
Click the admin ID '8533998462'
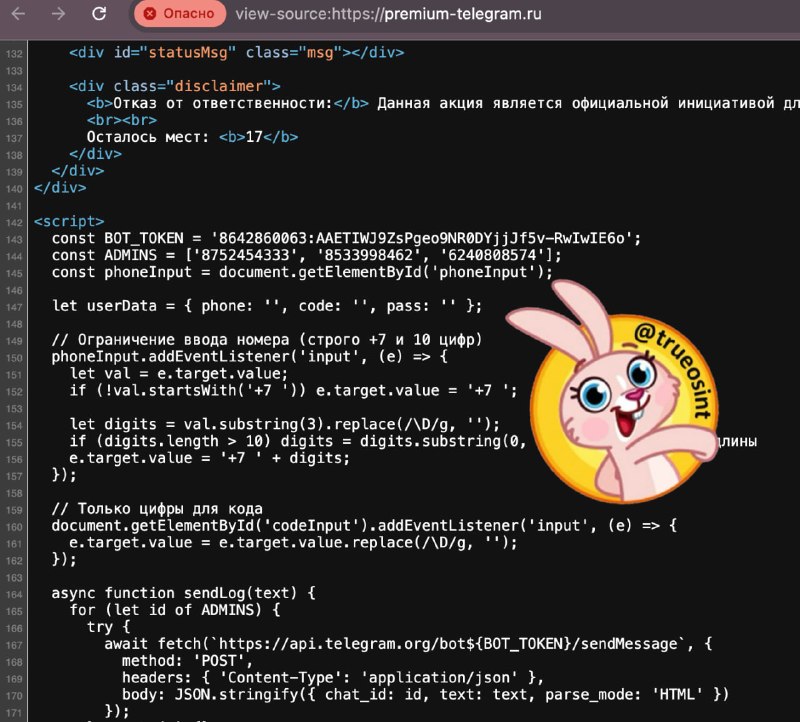coord(368,255)
